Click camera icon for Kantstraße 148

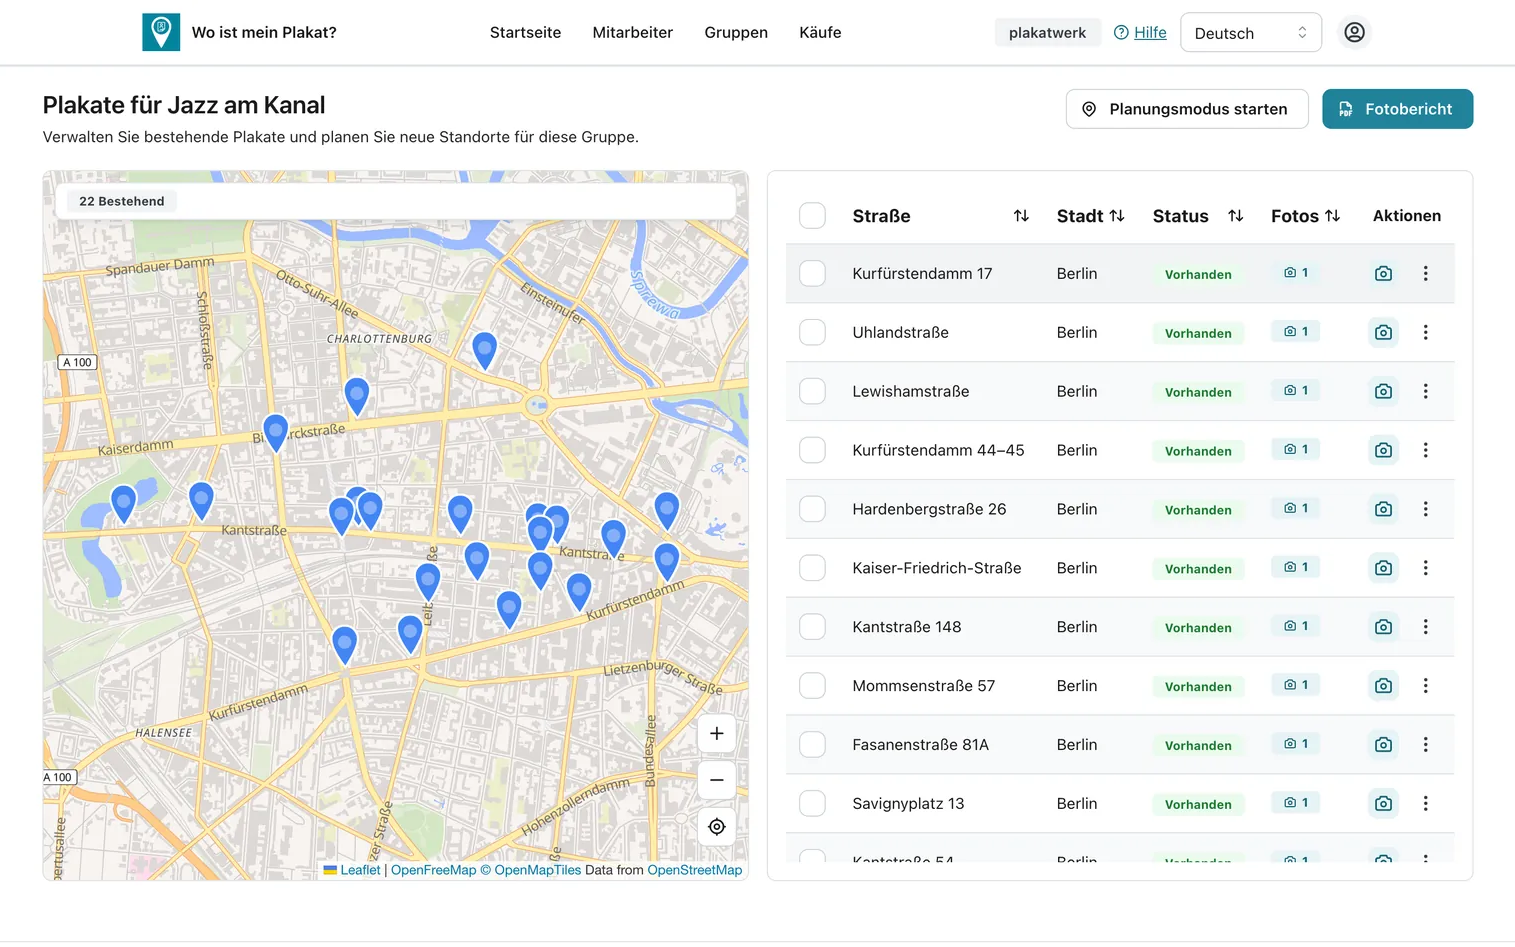[1383, 627]
